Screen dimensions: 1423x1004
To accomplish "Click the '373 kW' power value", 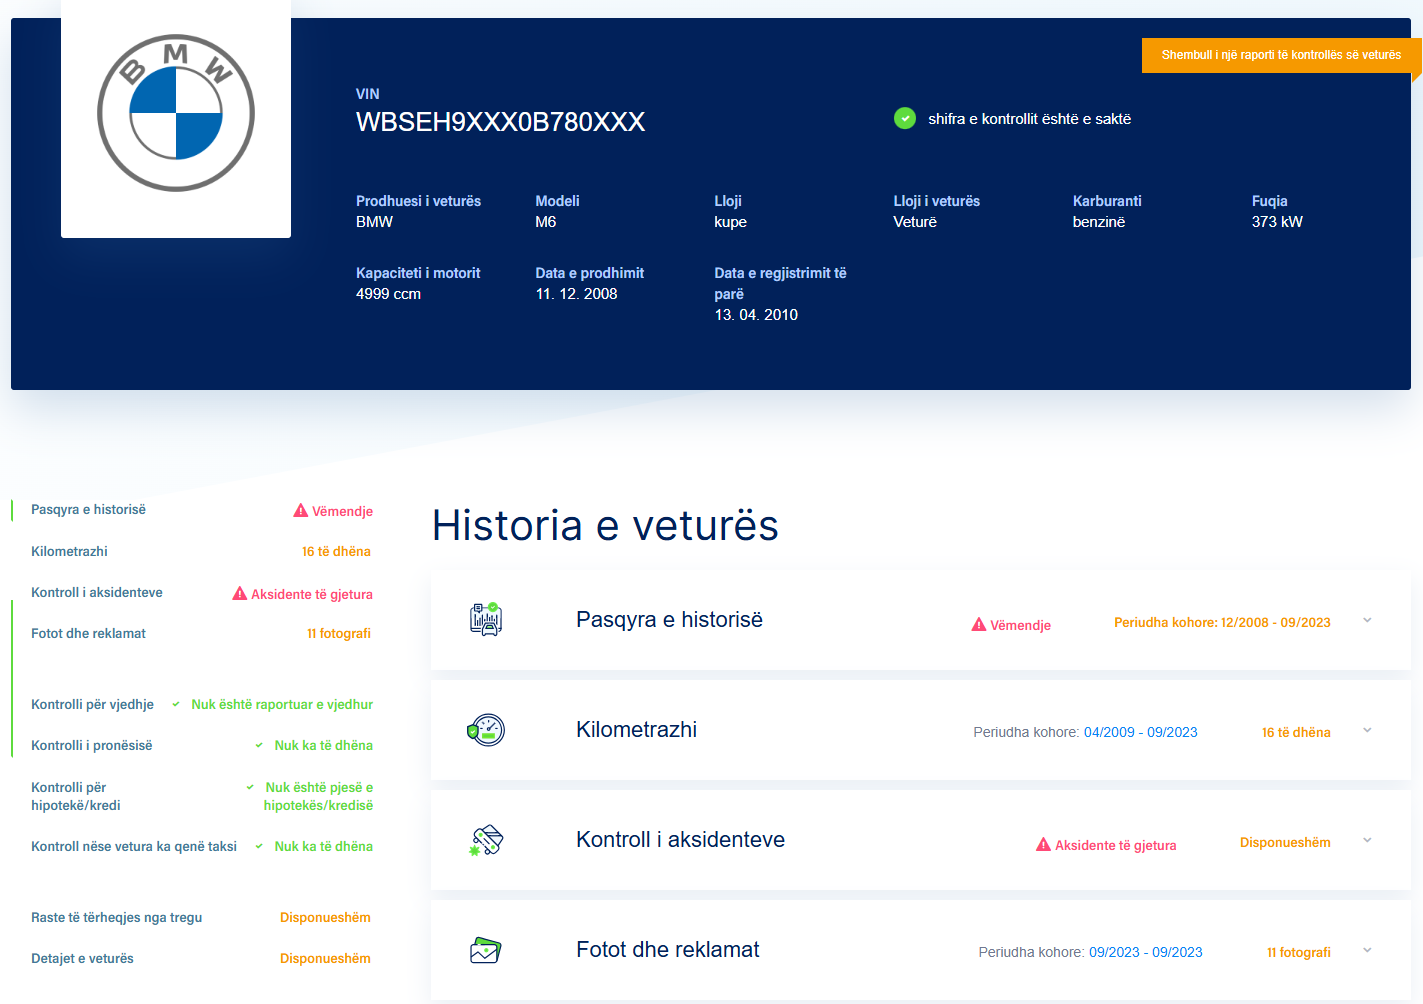I will pyautogui.click(x=1277, y=222).
